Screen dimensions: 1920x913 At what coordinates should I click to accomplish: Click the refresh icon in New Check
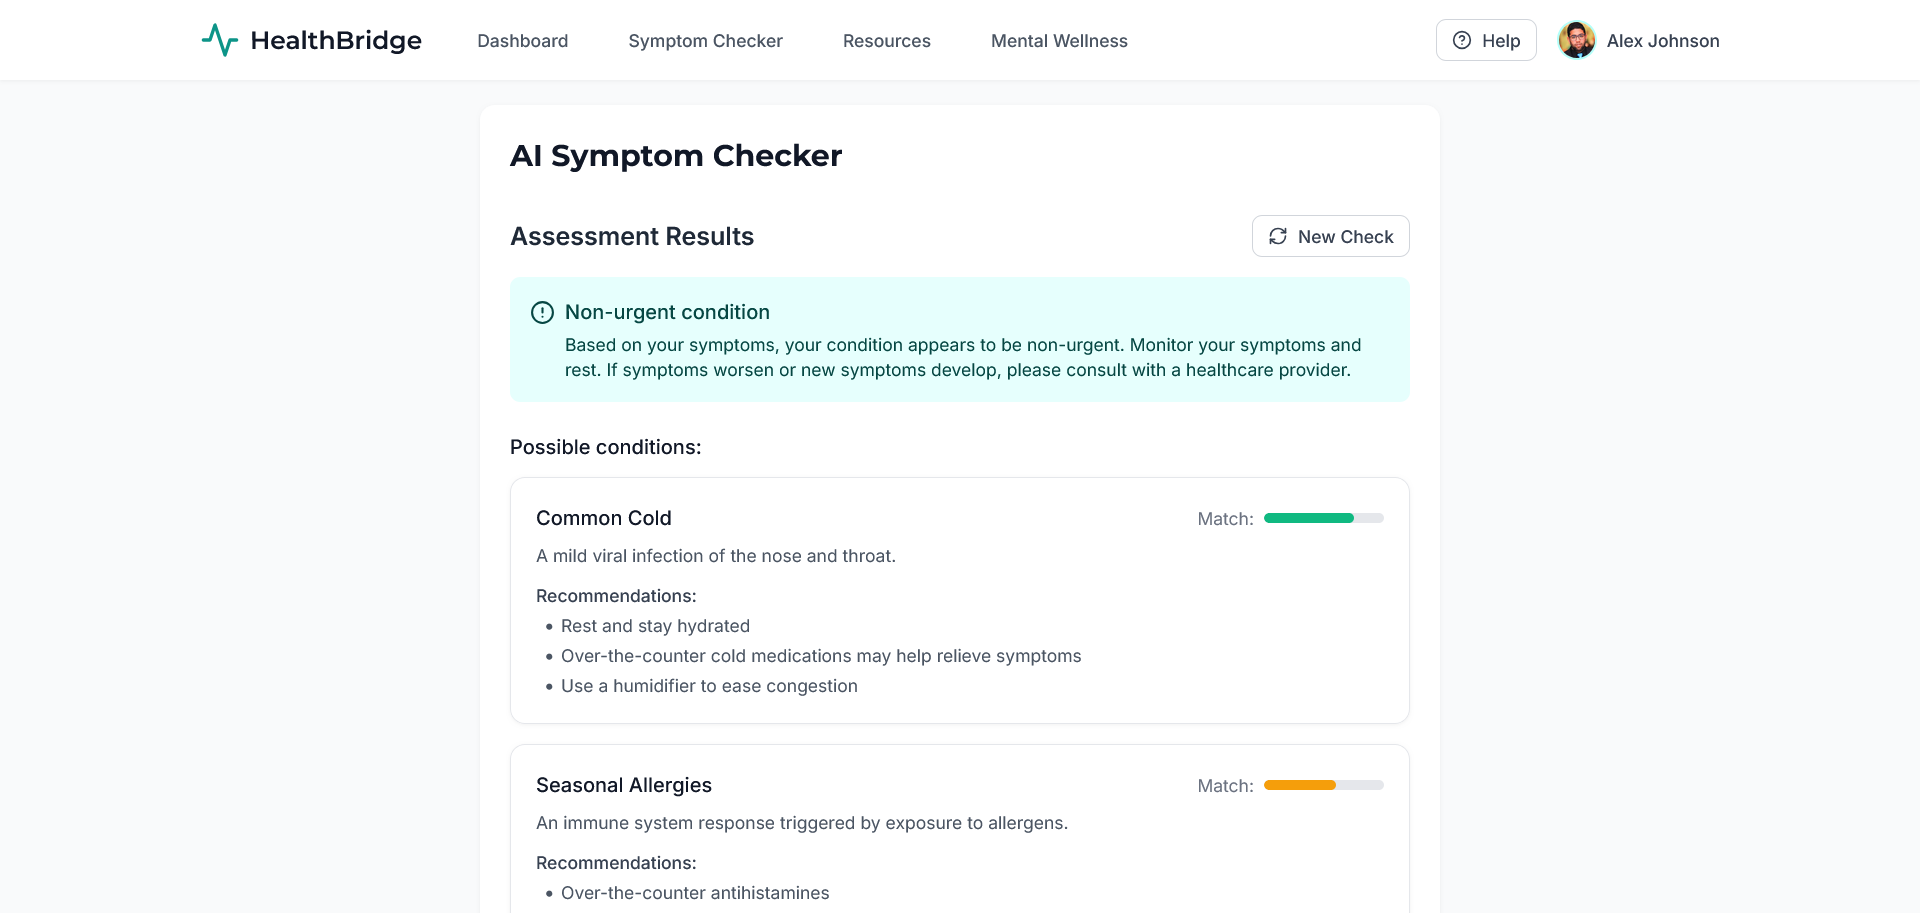tap(1278, 236)
